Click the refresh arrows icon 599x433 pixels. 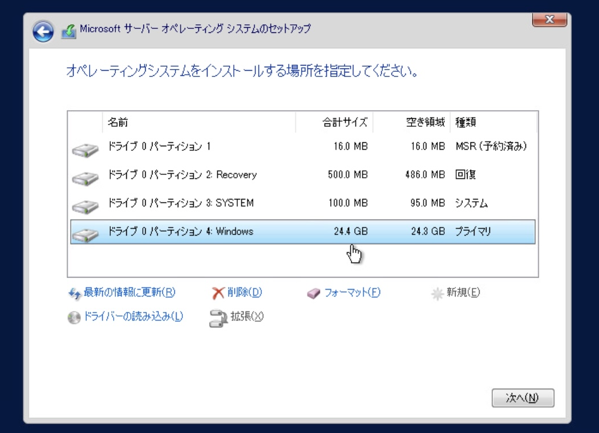tap(74, 294)
